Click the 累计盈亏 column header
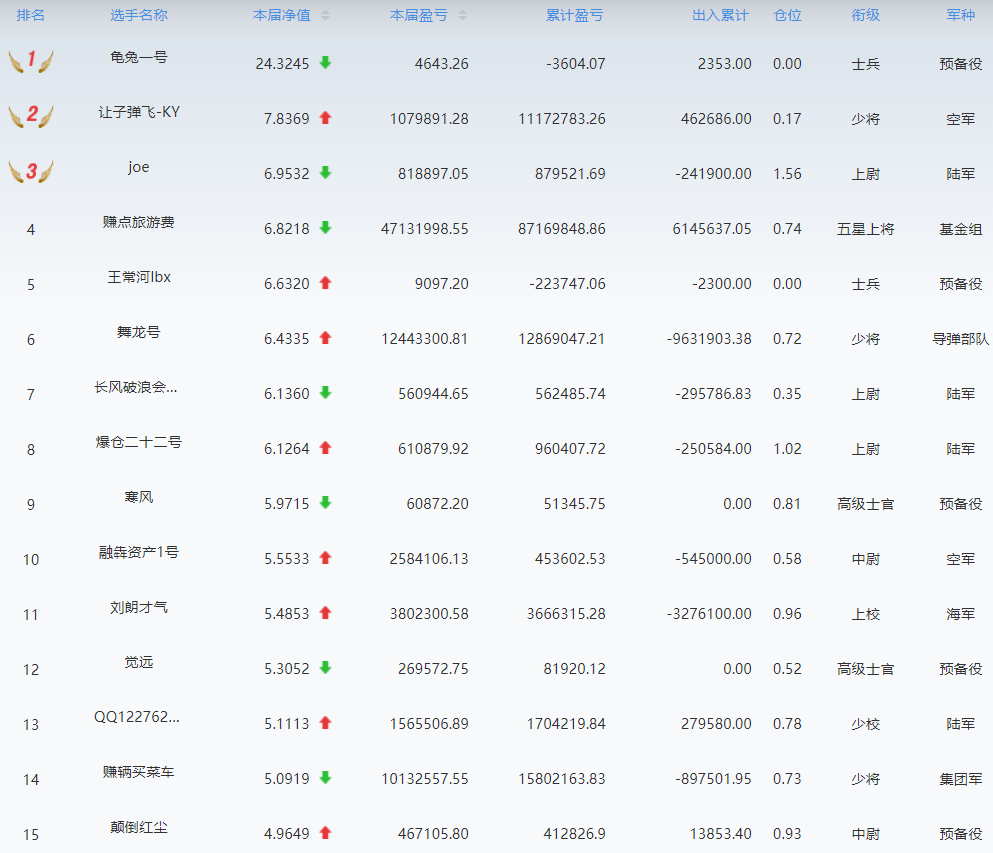 tap(574, 15)
